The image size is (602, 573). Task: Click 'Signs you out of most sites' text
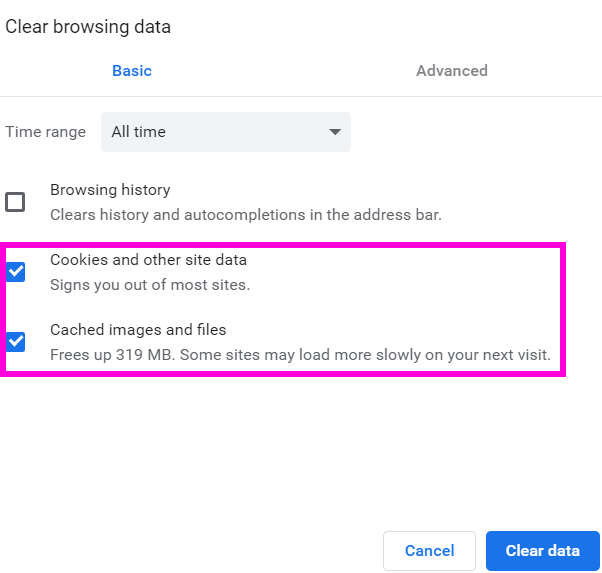[150, 285]
